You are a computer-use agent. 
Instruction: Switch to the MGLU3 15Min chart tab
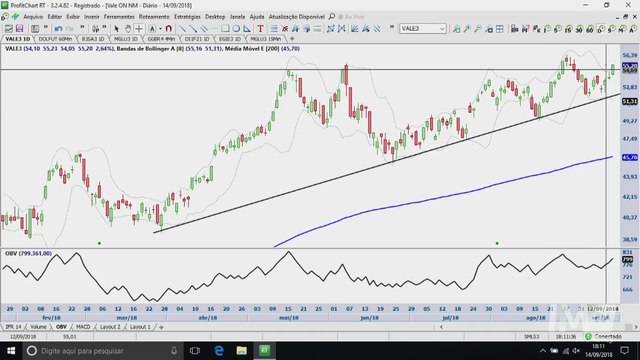[266, 39]
